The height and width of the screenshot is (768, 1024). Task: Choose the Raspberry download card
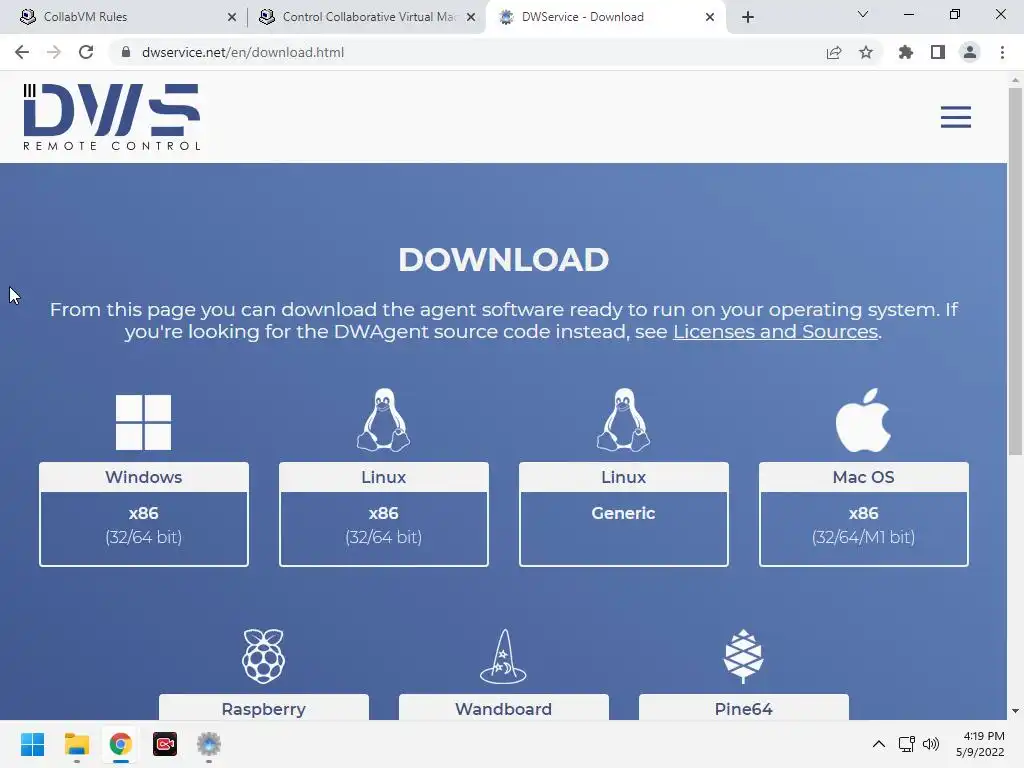tap(264, 707)
